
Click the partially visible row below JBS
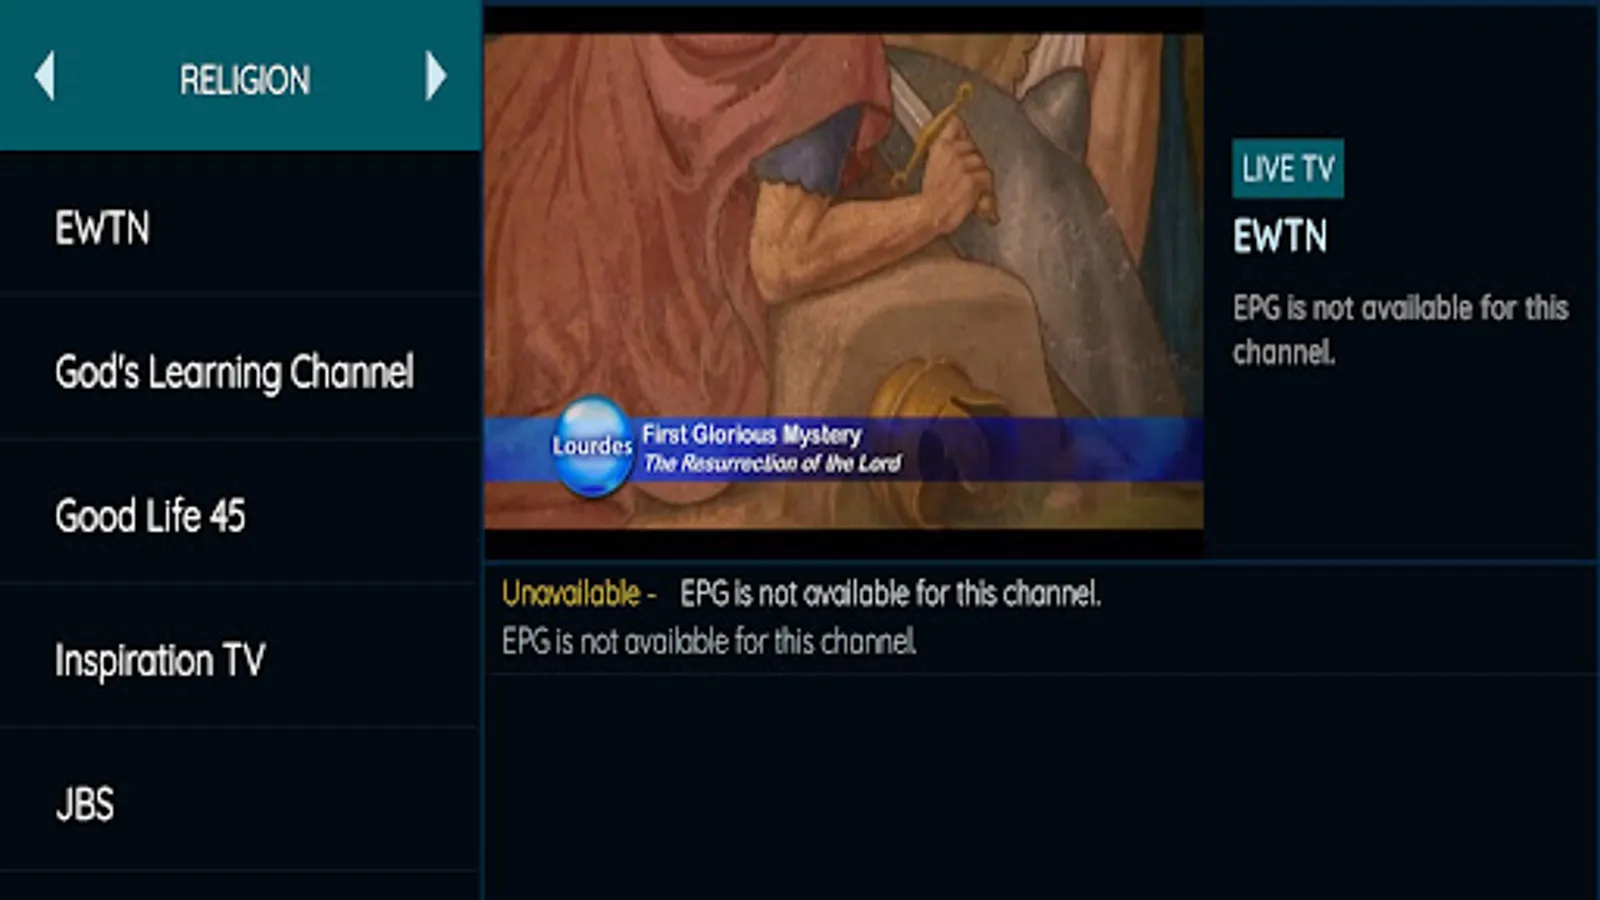click(x=241, y=886)
